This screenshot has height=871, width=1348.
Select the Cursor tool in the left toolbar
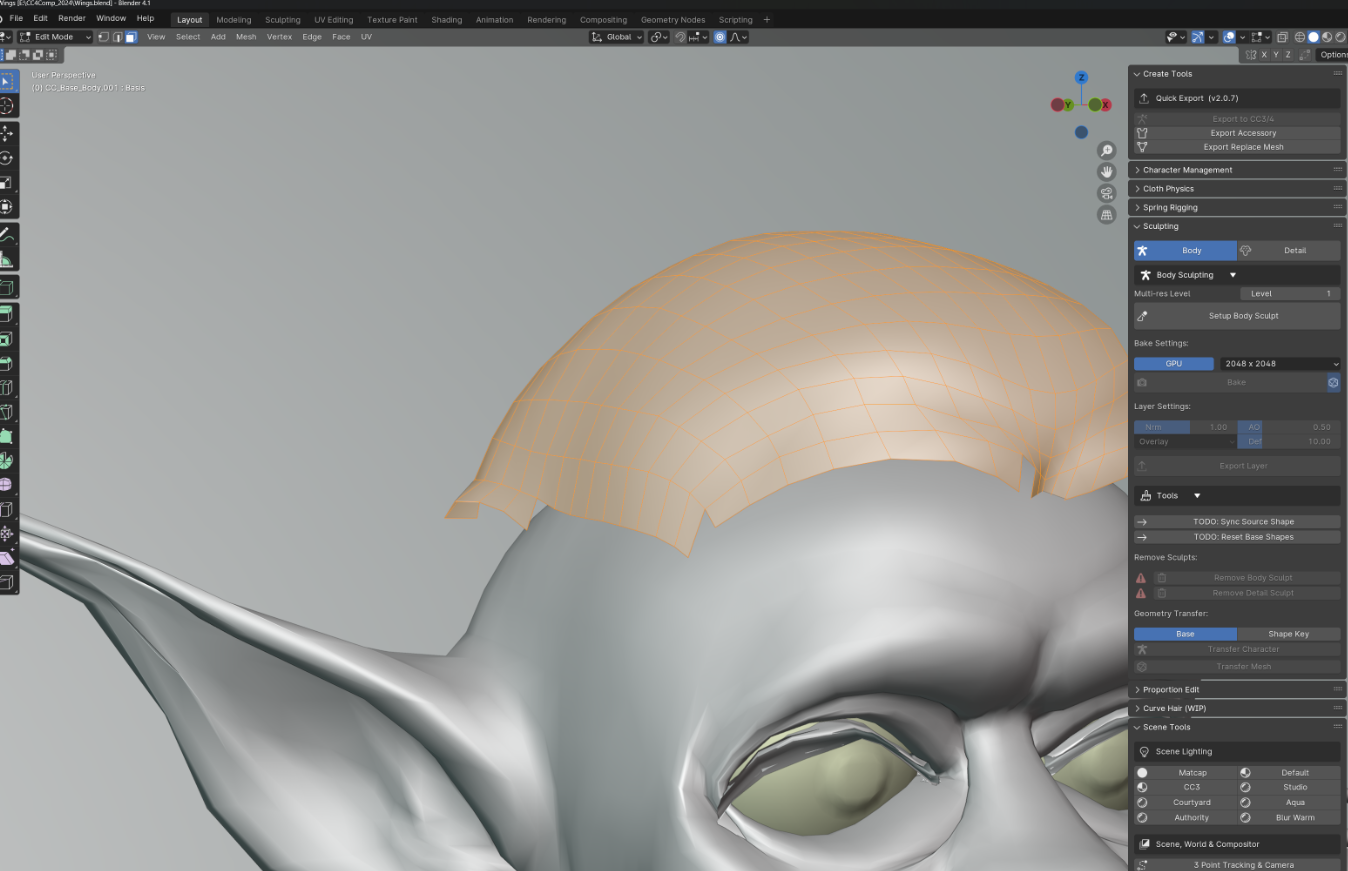pyautogui.click(x=7, y=106)
